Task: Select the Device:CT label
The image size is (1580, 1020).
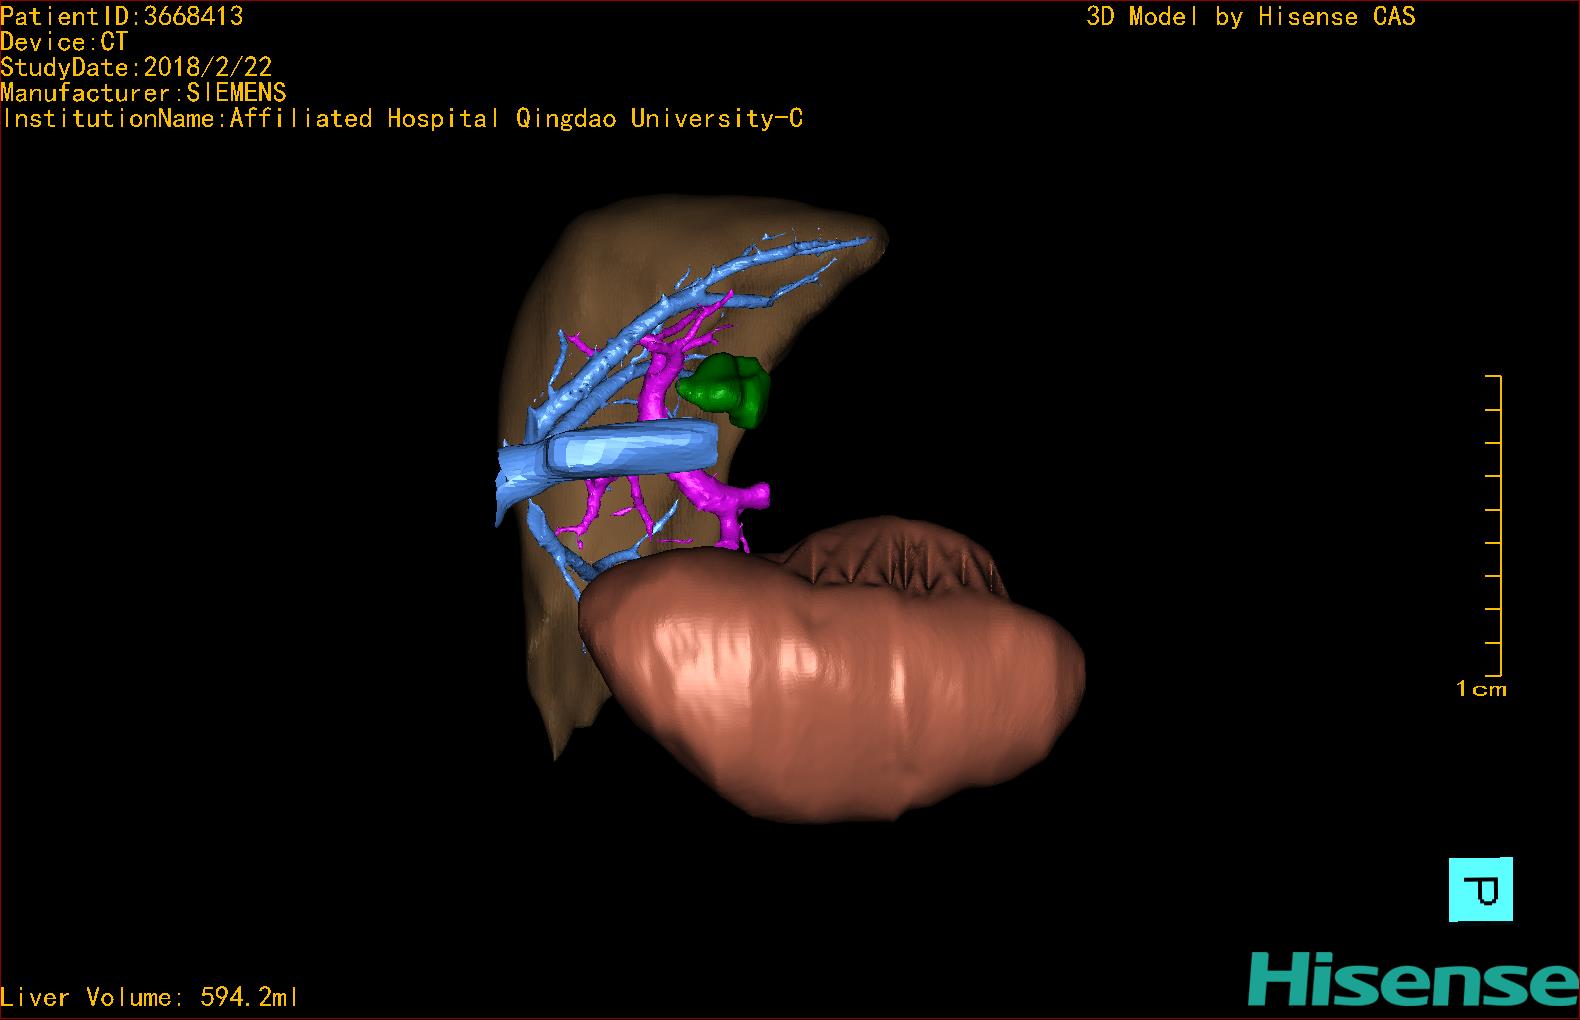Action: [x=64, y=42]
